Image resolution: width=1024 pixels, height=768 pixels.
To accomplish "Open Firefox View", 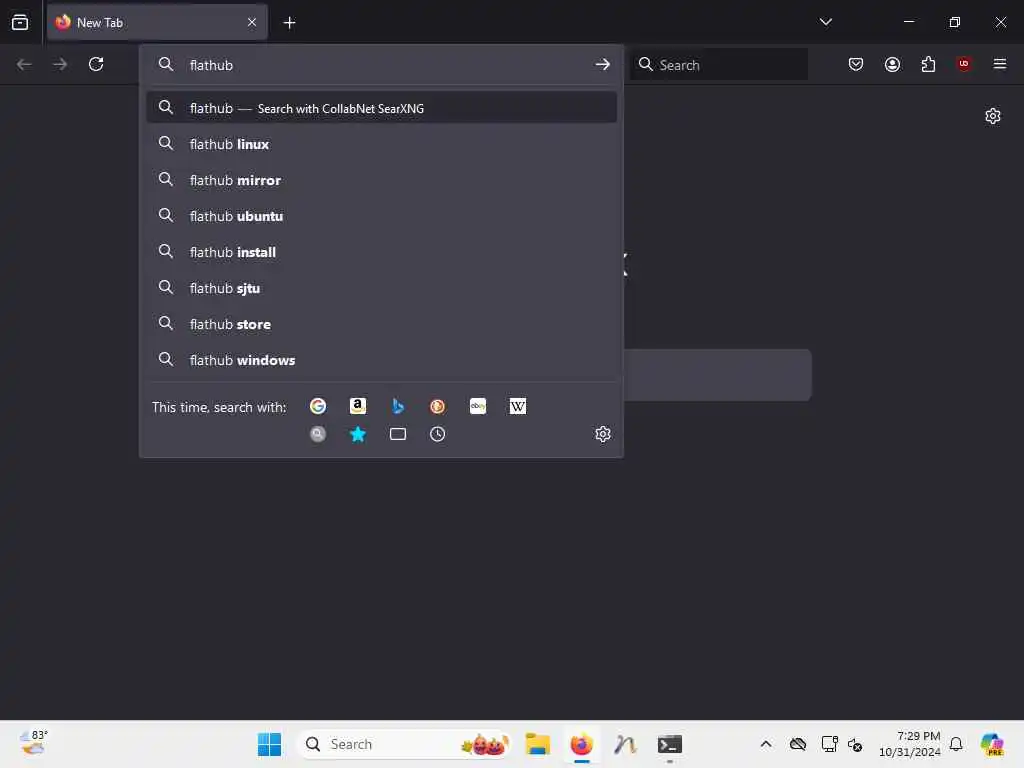I will [x=20, y=22].
